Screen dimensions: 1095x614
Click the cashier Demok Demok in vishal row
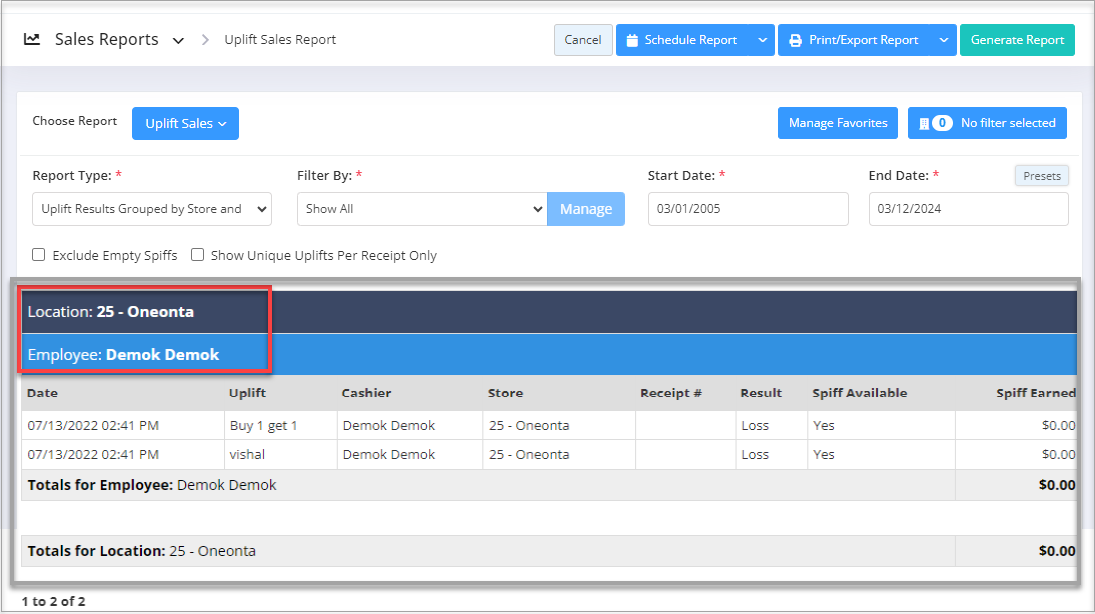pos(389,454)
